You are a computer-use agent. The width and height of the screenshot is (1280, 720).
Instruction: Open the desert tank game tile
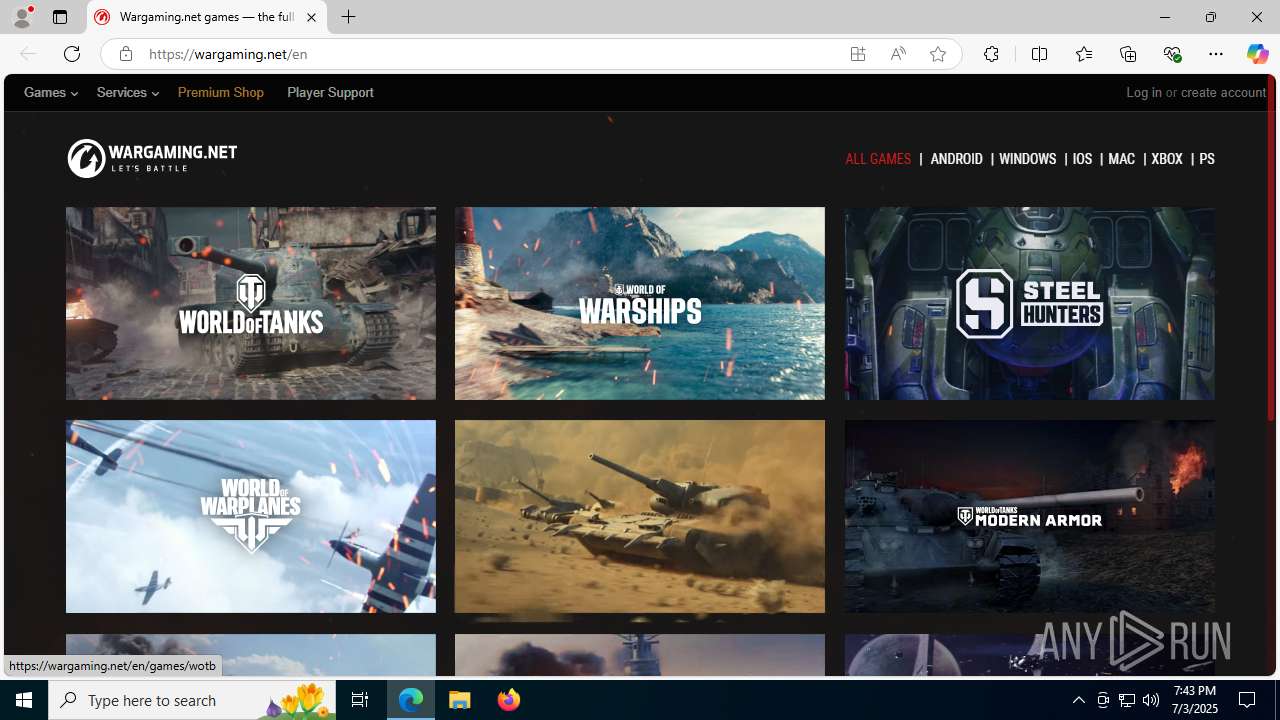coord(640,516)
